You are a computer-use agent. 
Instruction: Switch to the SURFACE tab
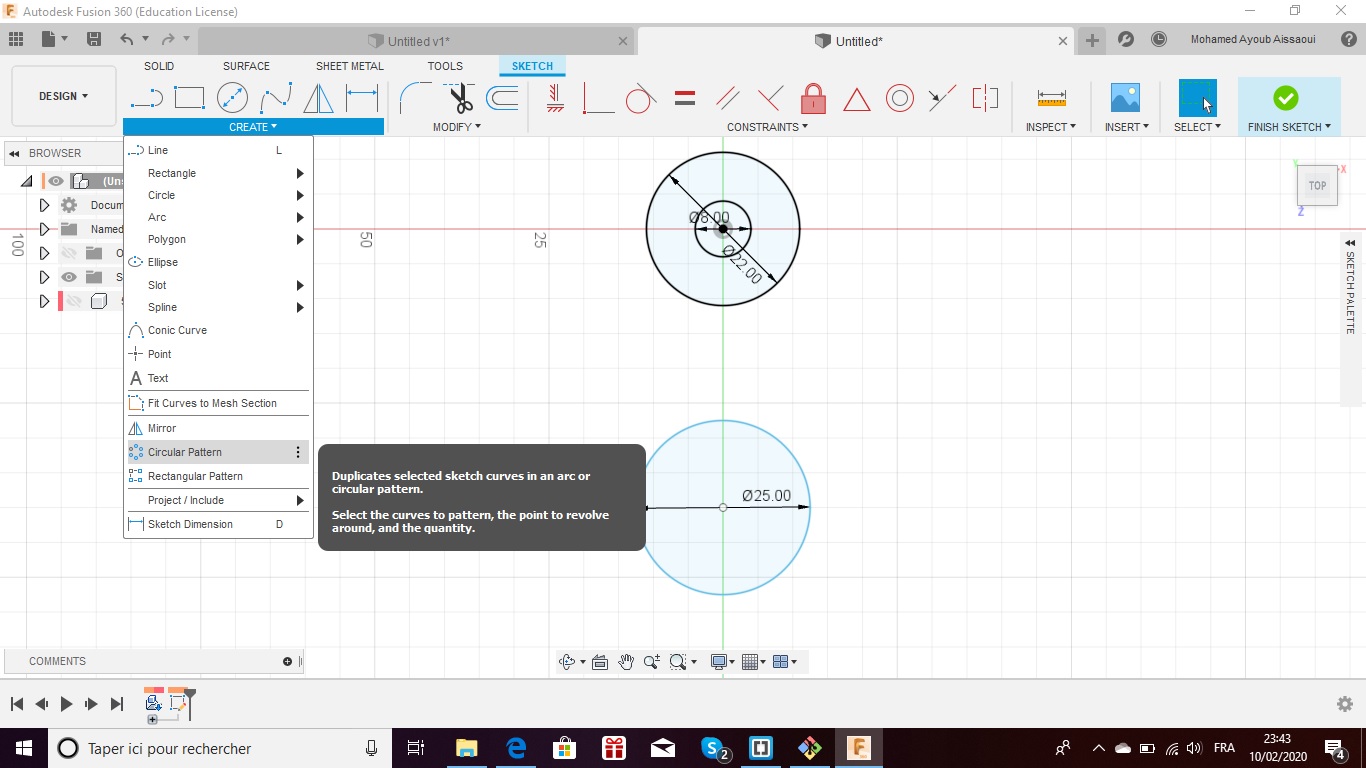246,66
